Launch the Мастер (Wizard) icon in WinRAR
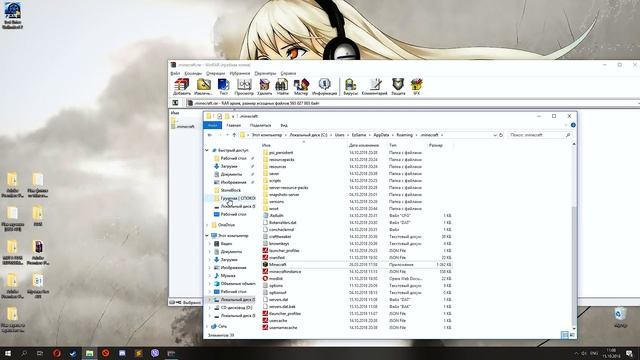The height and width of the screenshot is (360, 640). 301,87
